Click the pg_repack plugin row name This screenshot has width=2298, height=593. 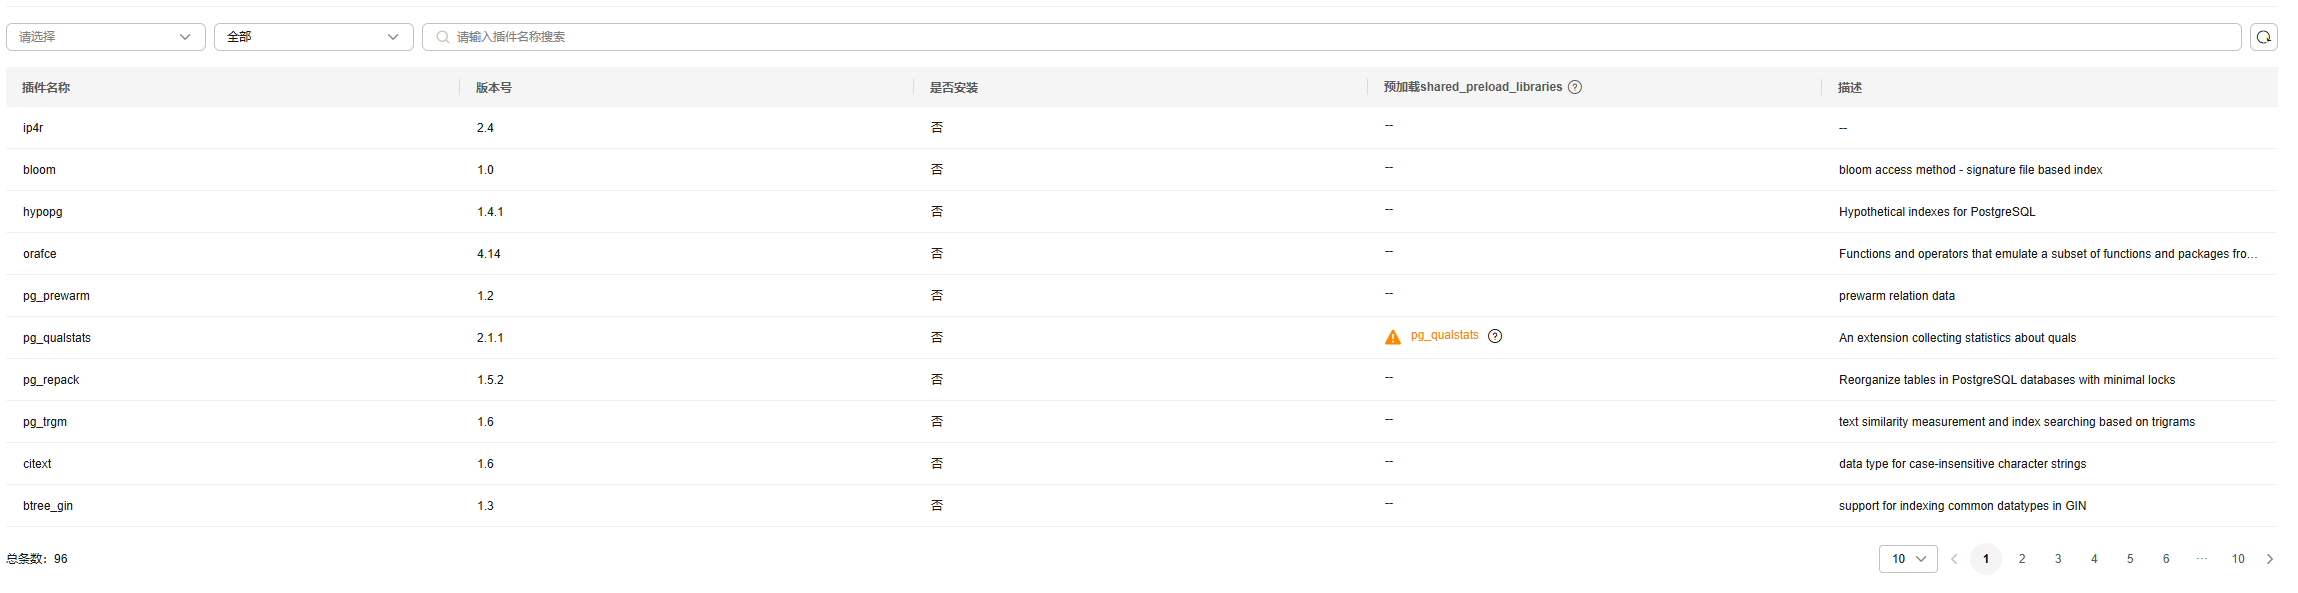51,380
